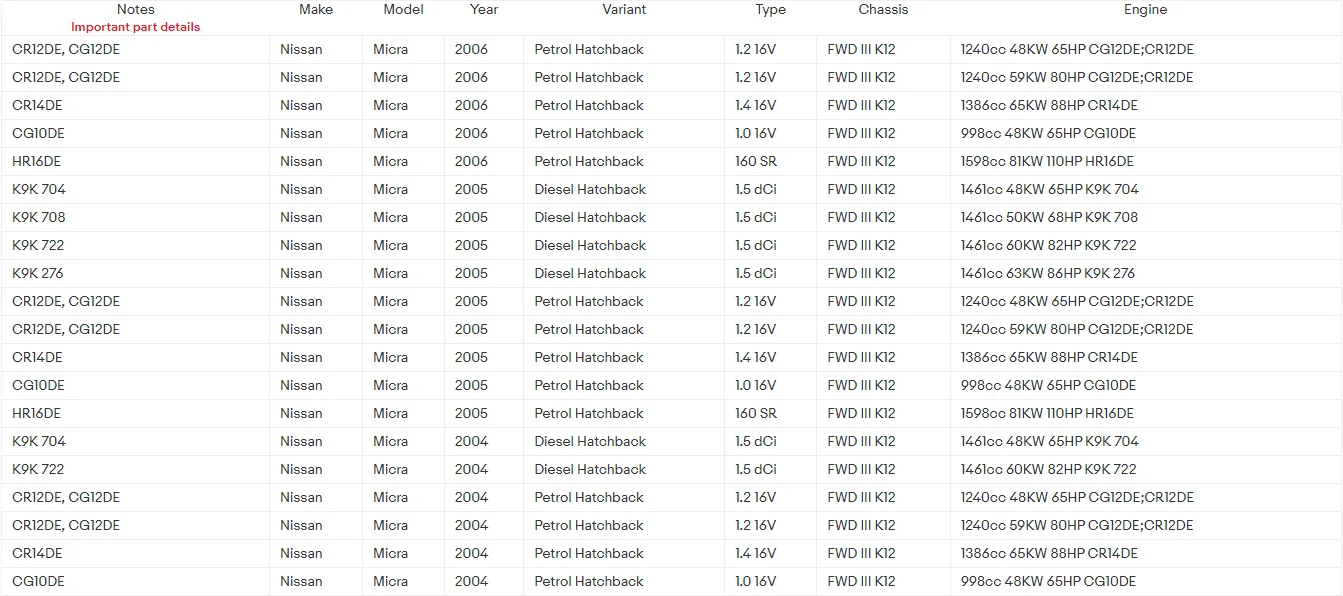This screenshot has height=596, width=1343.
Task: Click the Chassis column header
Action: [883, 9]
